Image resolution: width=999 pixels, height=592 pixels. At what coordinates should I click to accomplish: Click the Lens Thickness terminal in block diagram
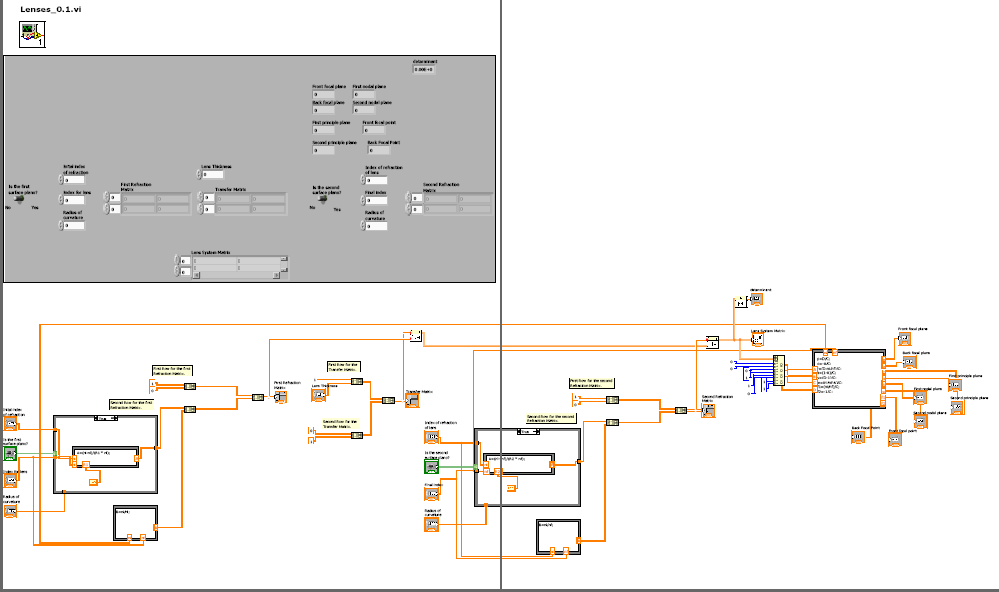coord(320,395)
